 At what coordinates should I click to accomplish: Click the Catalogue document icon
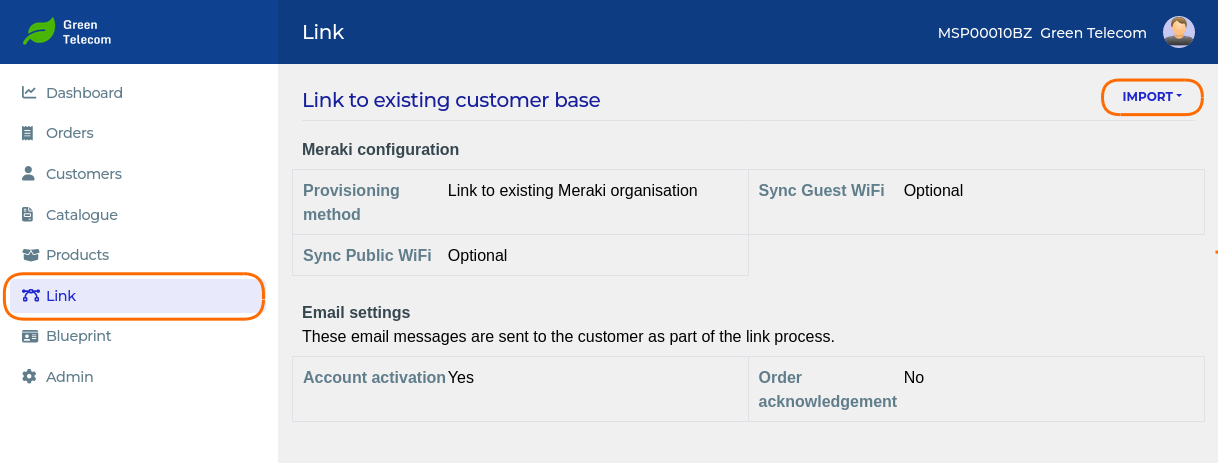(29, 214)
